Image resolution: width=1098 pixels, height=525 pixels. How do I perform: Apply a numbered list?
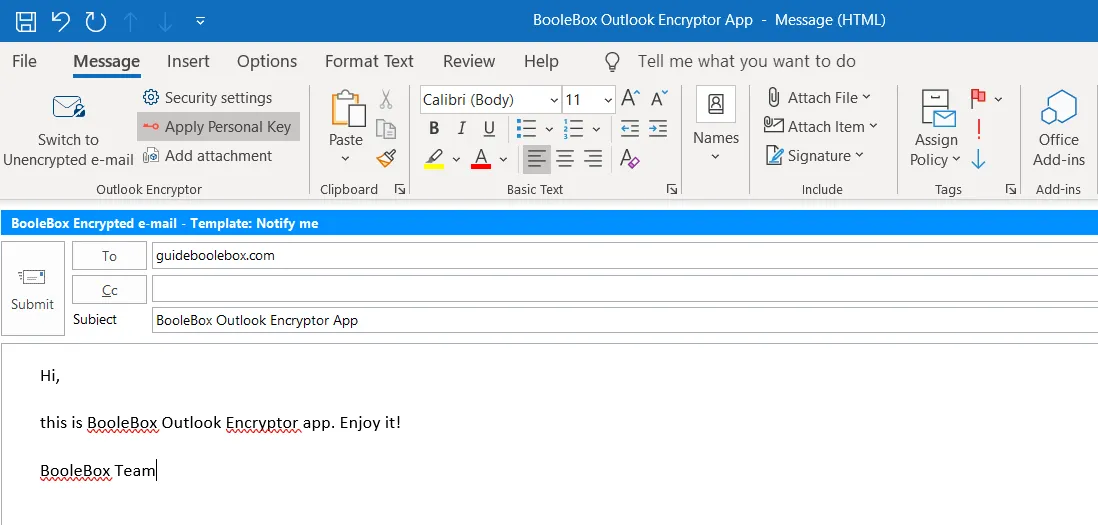(574, 129)
